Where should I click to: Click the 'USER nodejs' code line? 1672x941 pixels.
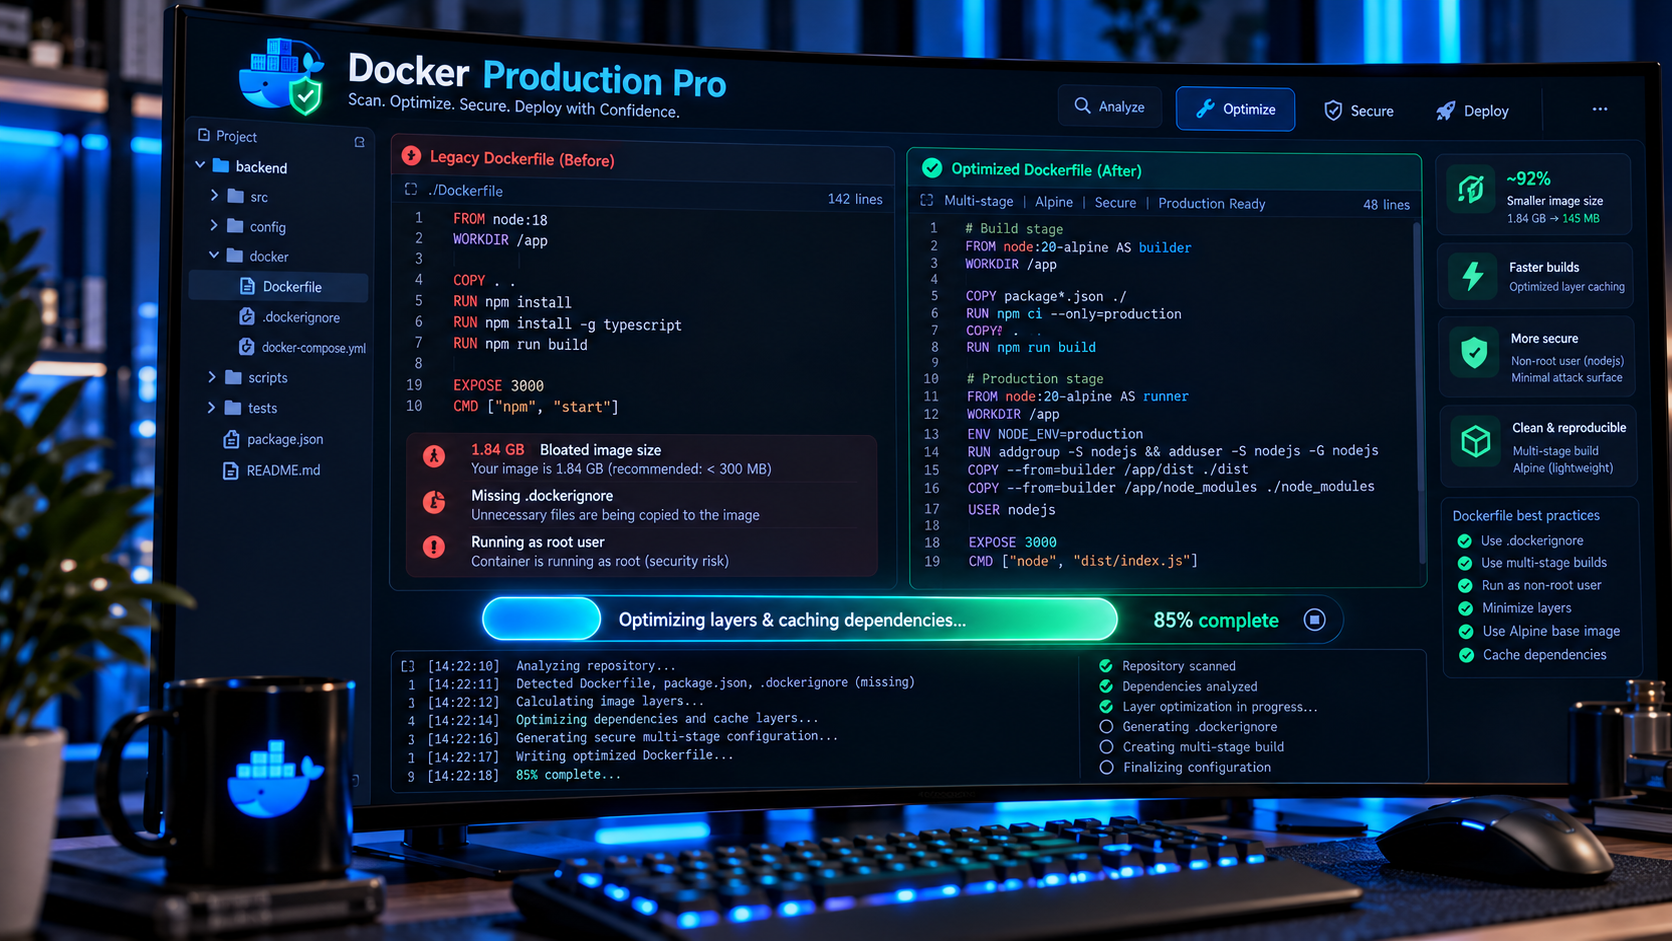[1011, 510]
